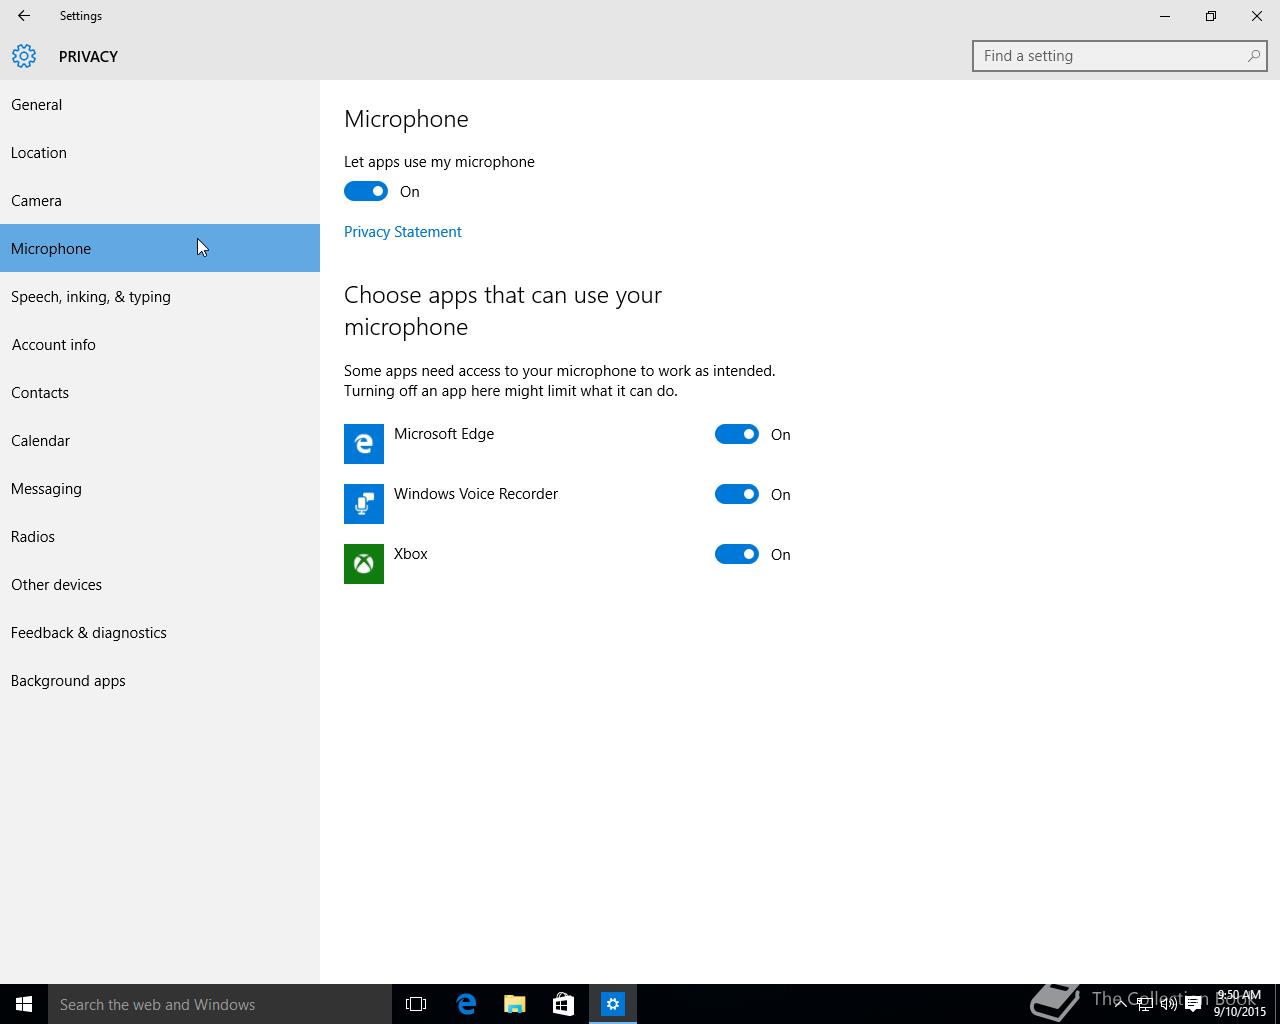This screenshot has width=1280, height=1024.
Task: Click the Windows Voice Recorder label
Action: [x=476, y=494]
